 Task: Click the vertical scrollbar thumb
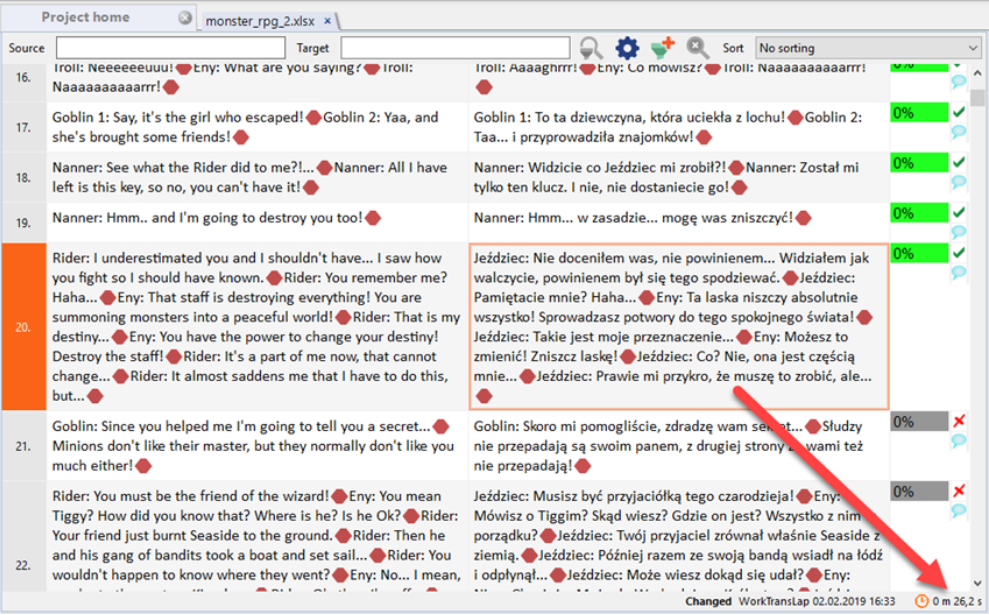pos(977,98)
